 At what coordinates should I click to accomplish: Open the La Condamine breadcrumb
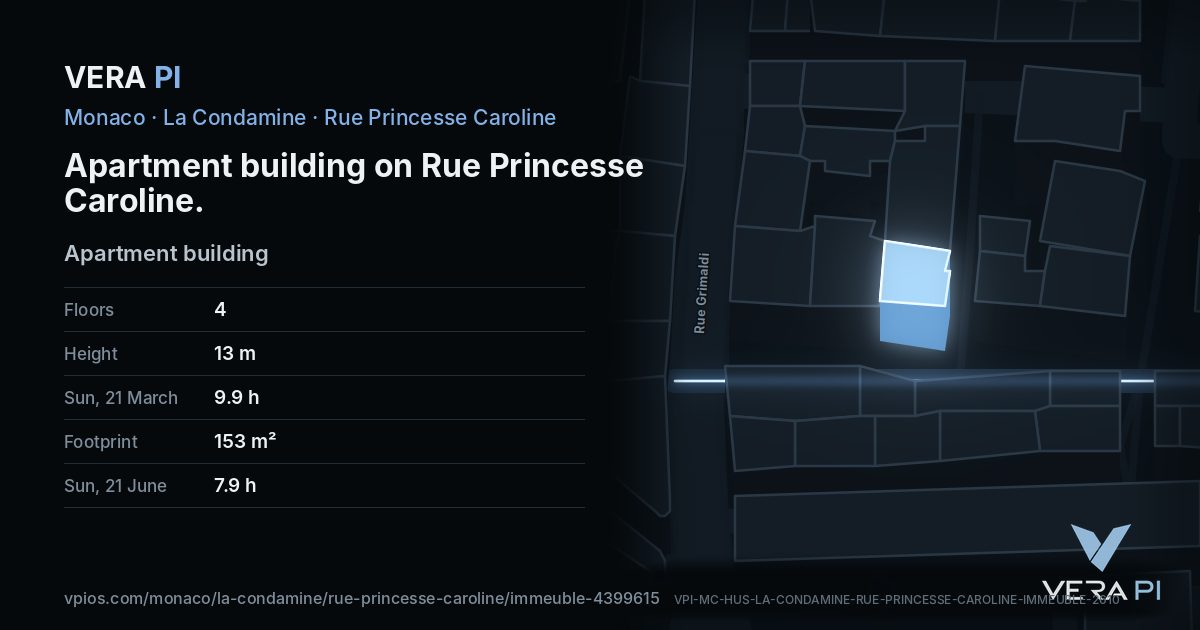[x=234, y=117]
